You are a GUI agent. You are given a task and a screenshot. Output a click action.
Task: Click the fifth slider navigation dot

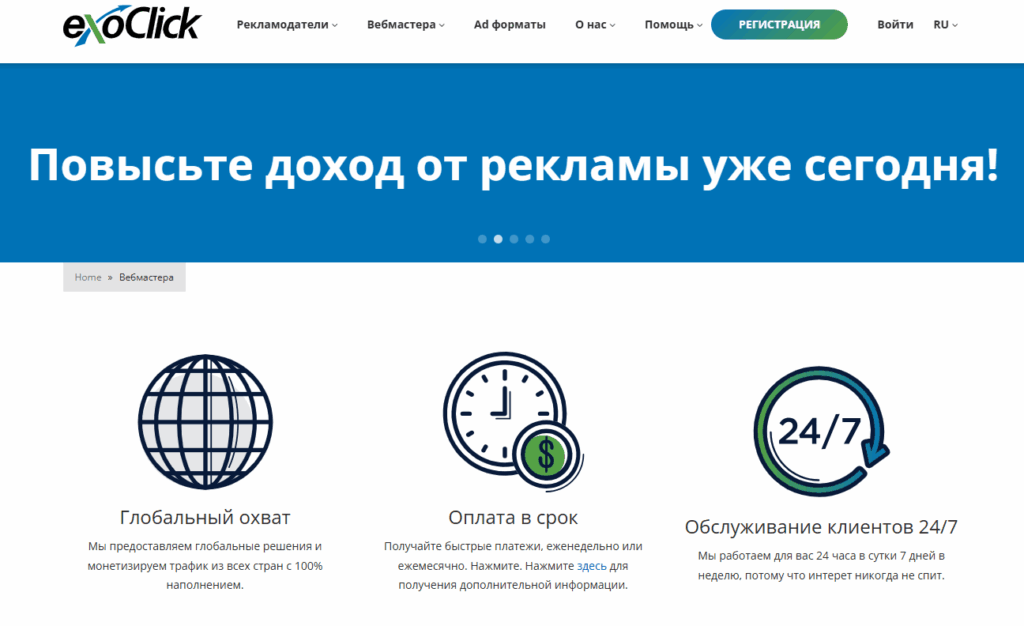(545, 239)
